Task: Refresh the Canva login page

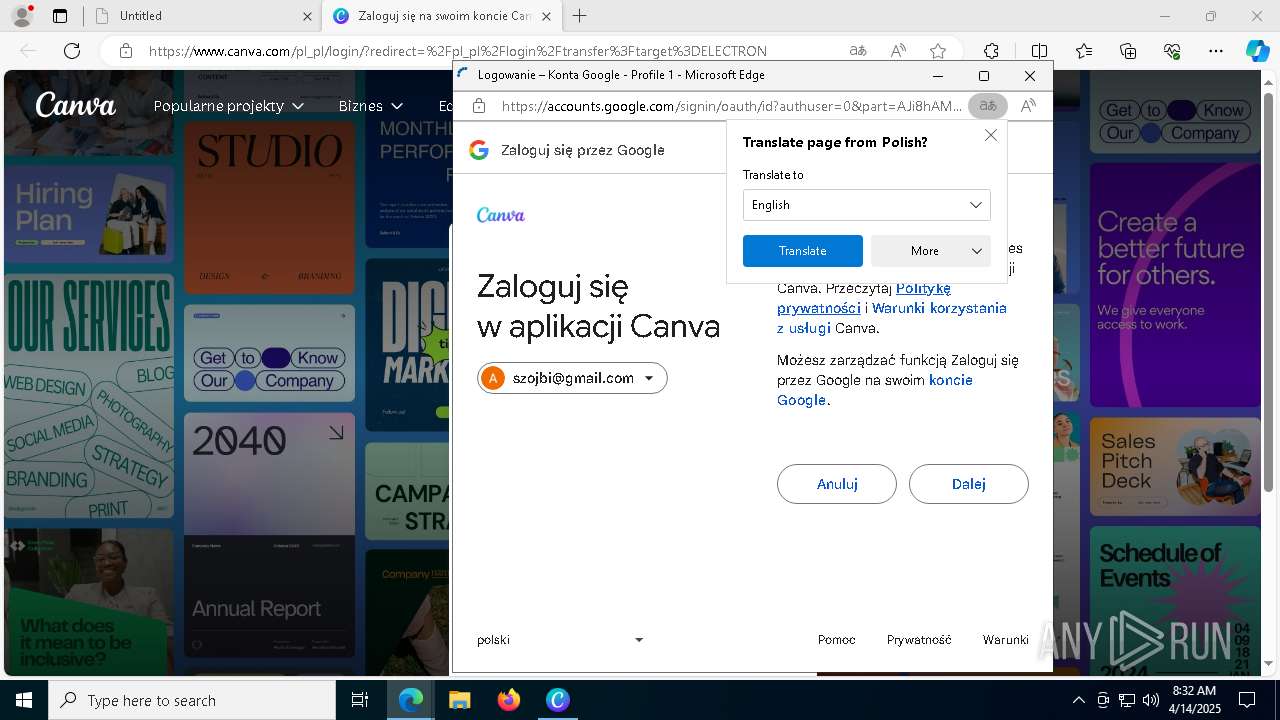Action: tap(72, 51)
